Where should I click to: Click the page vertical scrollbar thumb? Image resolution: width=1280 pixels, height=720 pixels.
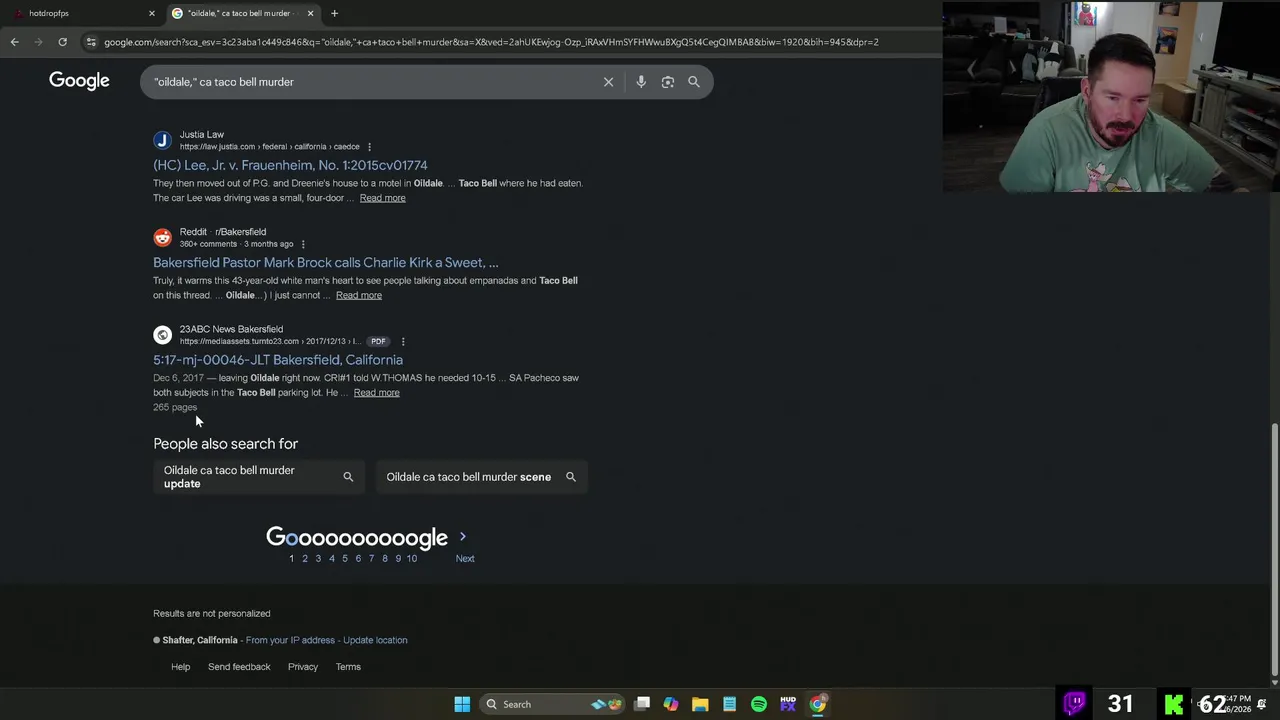tap(1274, 548)
